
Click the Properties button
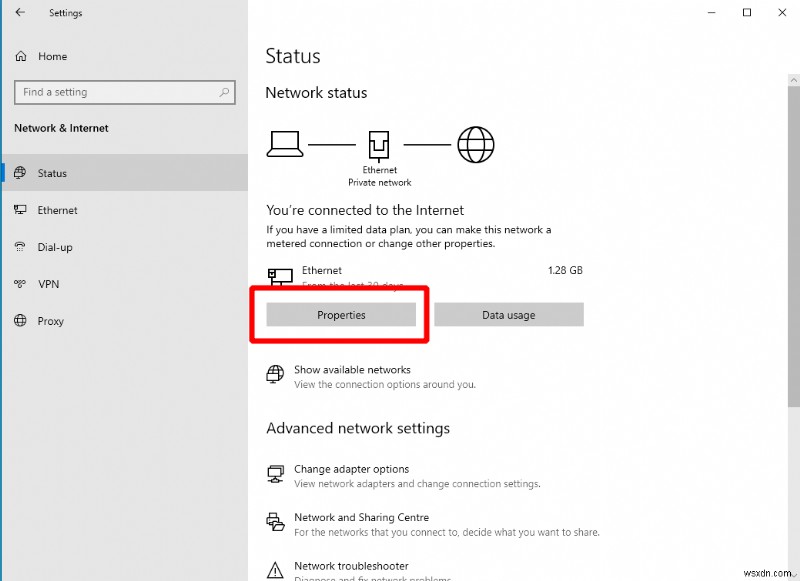[340, 314]
